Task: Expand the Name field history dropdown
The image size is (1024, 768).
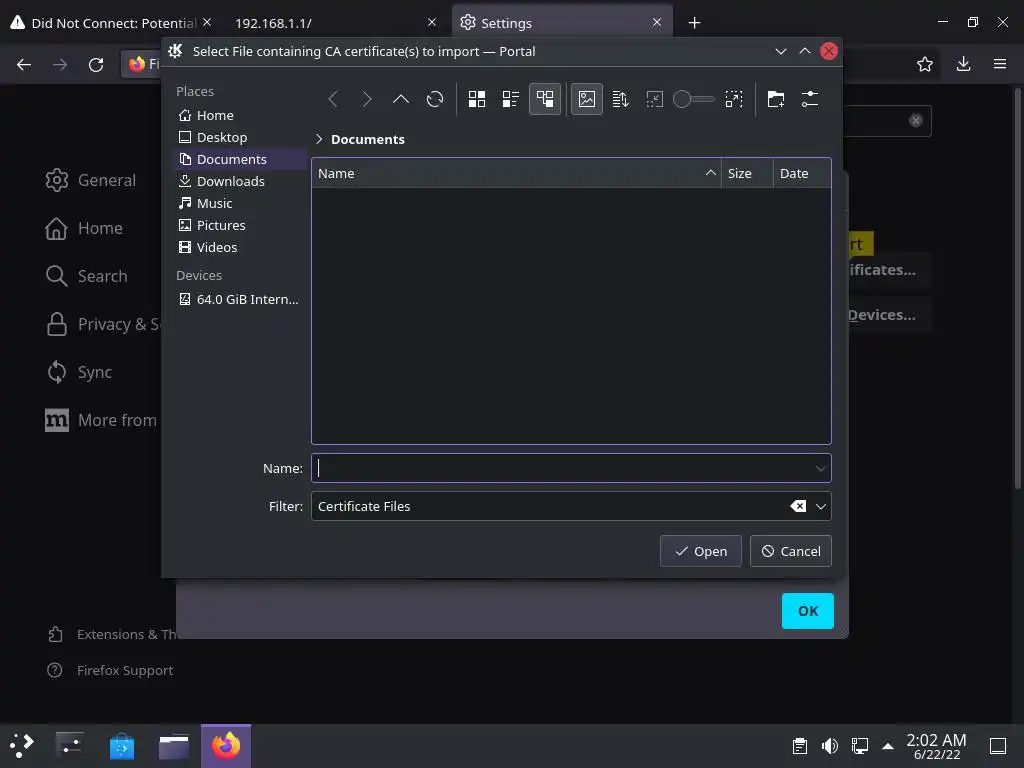Action: coord(820,468)
